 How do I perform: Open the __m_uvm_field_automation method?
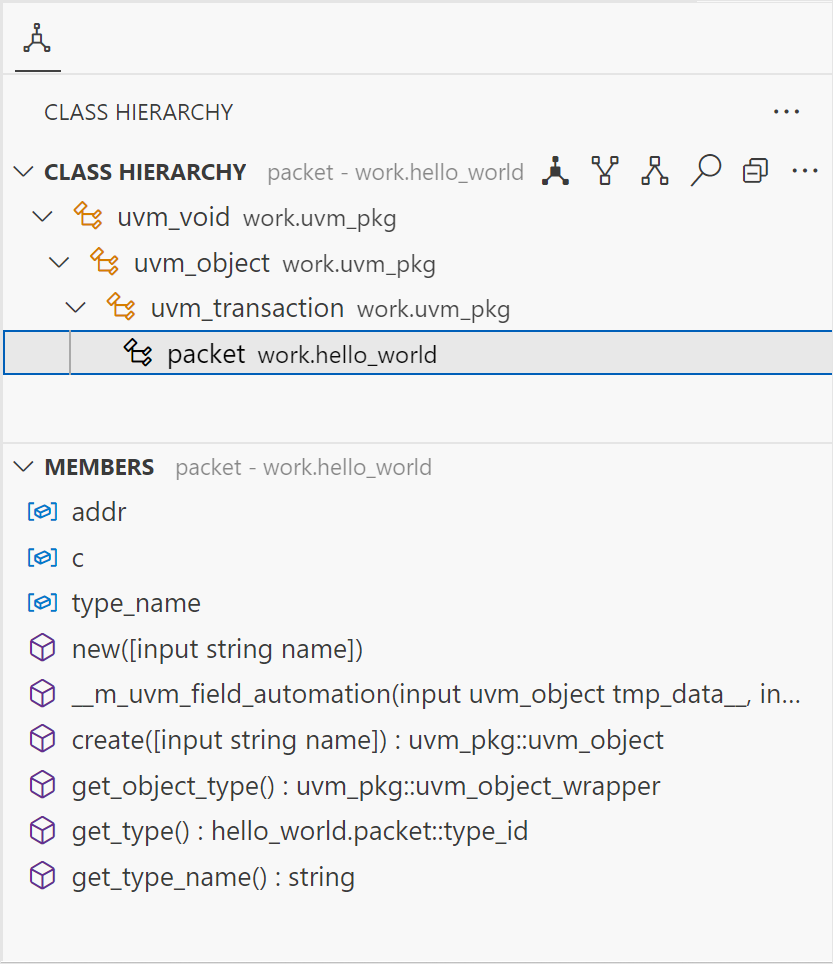click(435, 695)
